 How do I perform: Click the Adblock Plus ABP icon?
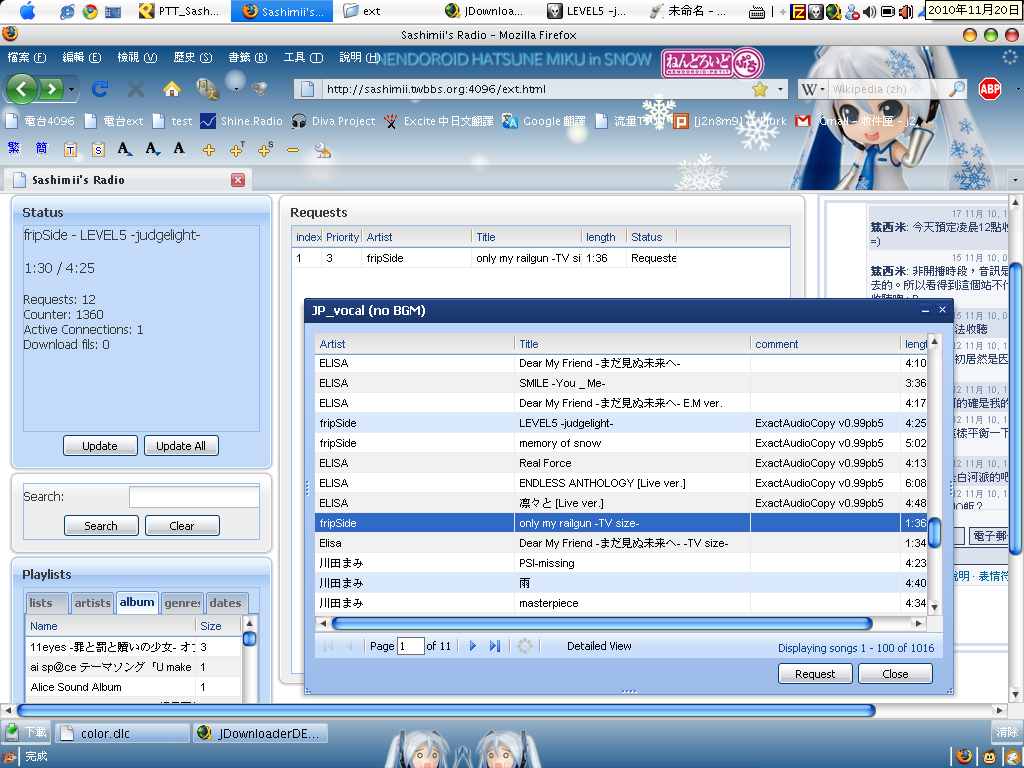(x=990, y=89)
